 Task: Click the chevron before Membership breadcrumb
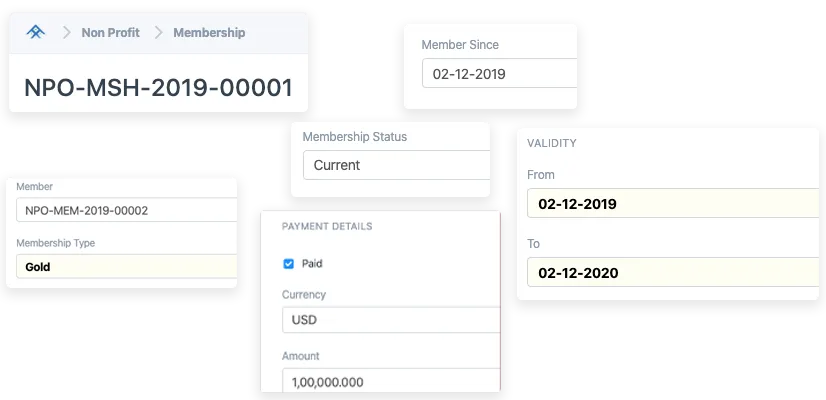click(158, 33)
